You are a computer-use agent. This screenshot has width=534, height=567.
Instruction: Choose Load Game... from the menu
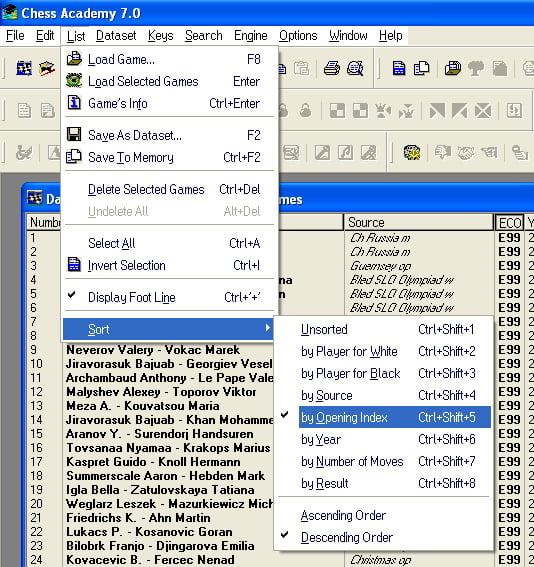point(169,59)
